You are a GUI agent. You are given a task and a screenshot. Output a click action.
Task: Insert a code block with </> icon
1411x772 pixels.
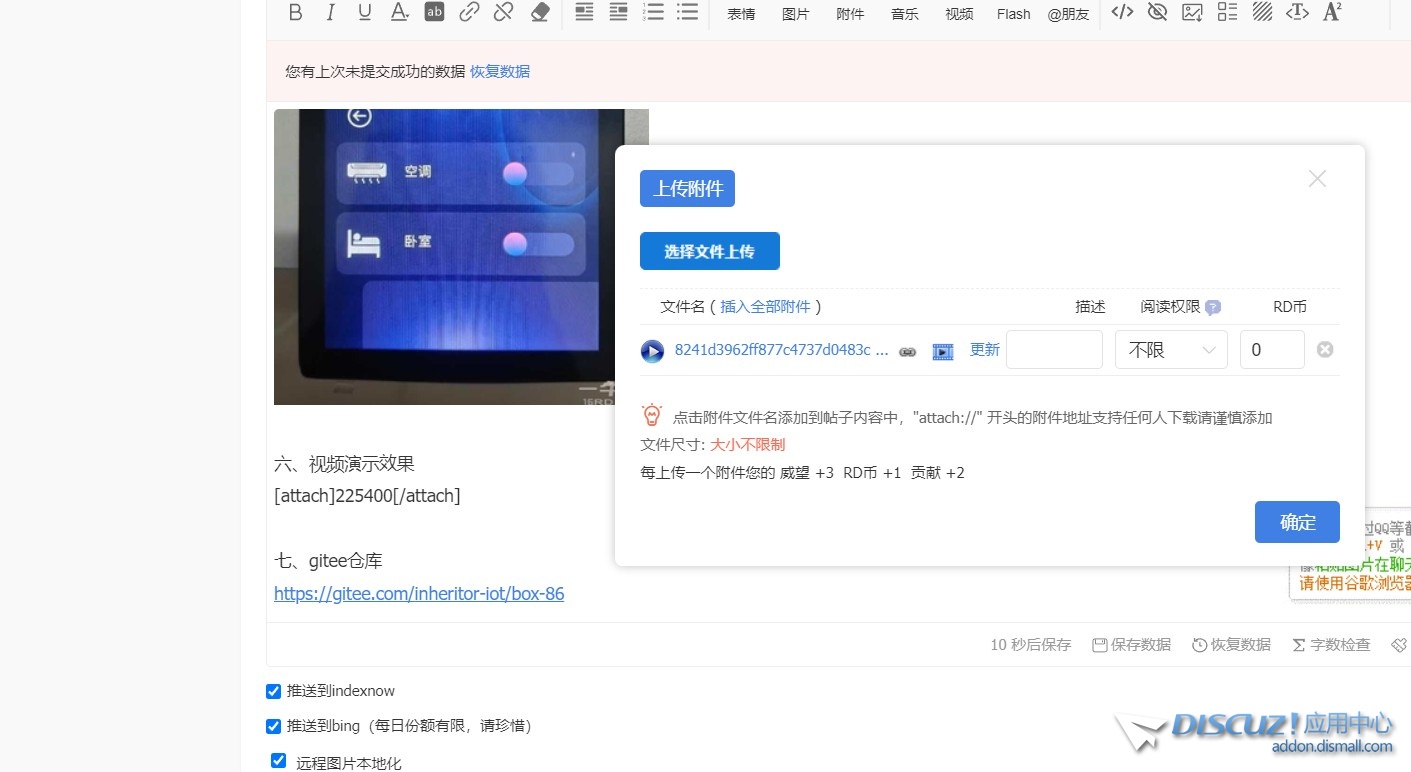[1123, 12]
